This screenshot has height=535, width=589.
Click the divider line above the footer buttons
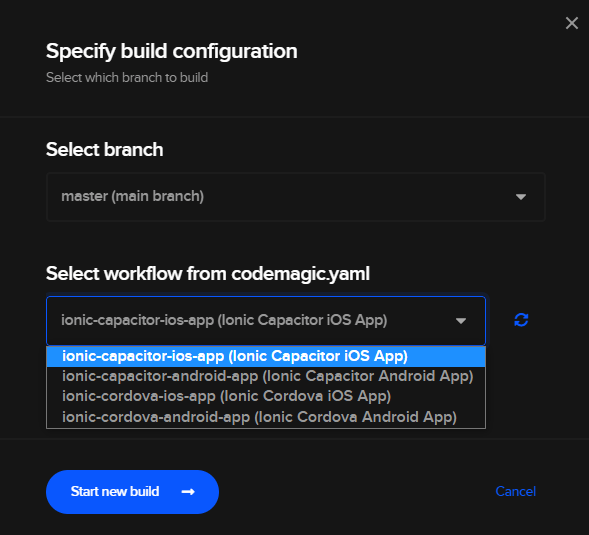tap(294, 439)
